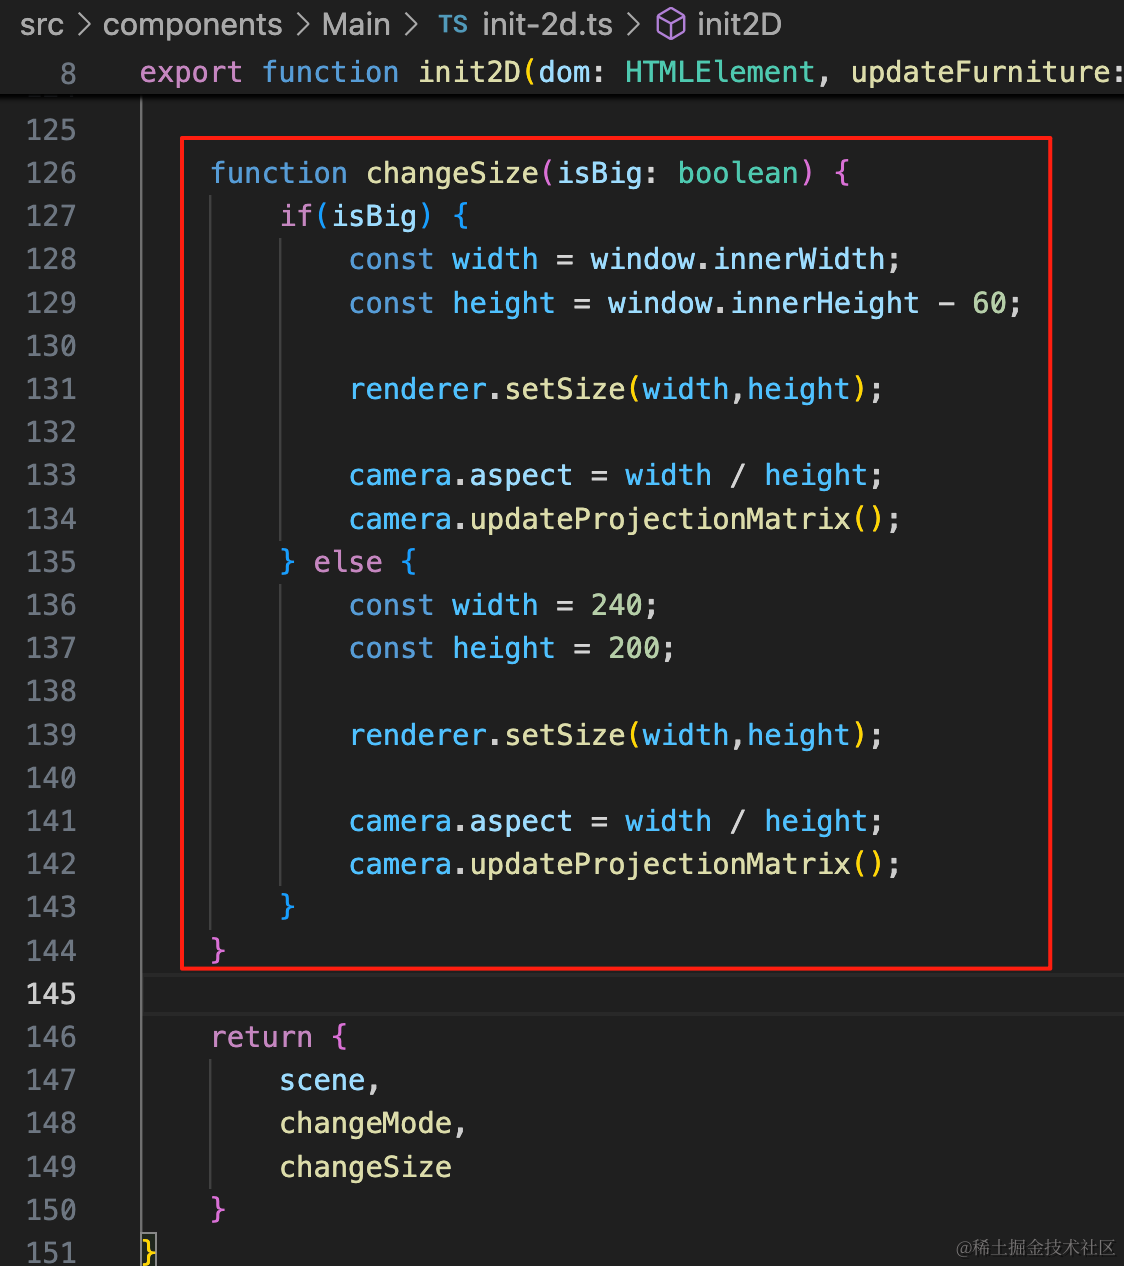Click updateProjectionMatrix on line 134
Image resolution: width=1124 pixels, height=1266 pixels.
[x=660, y=519]
